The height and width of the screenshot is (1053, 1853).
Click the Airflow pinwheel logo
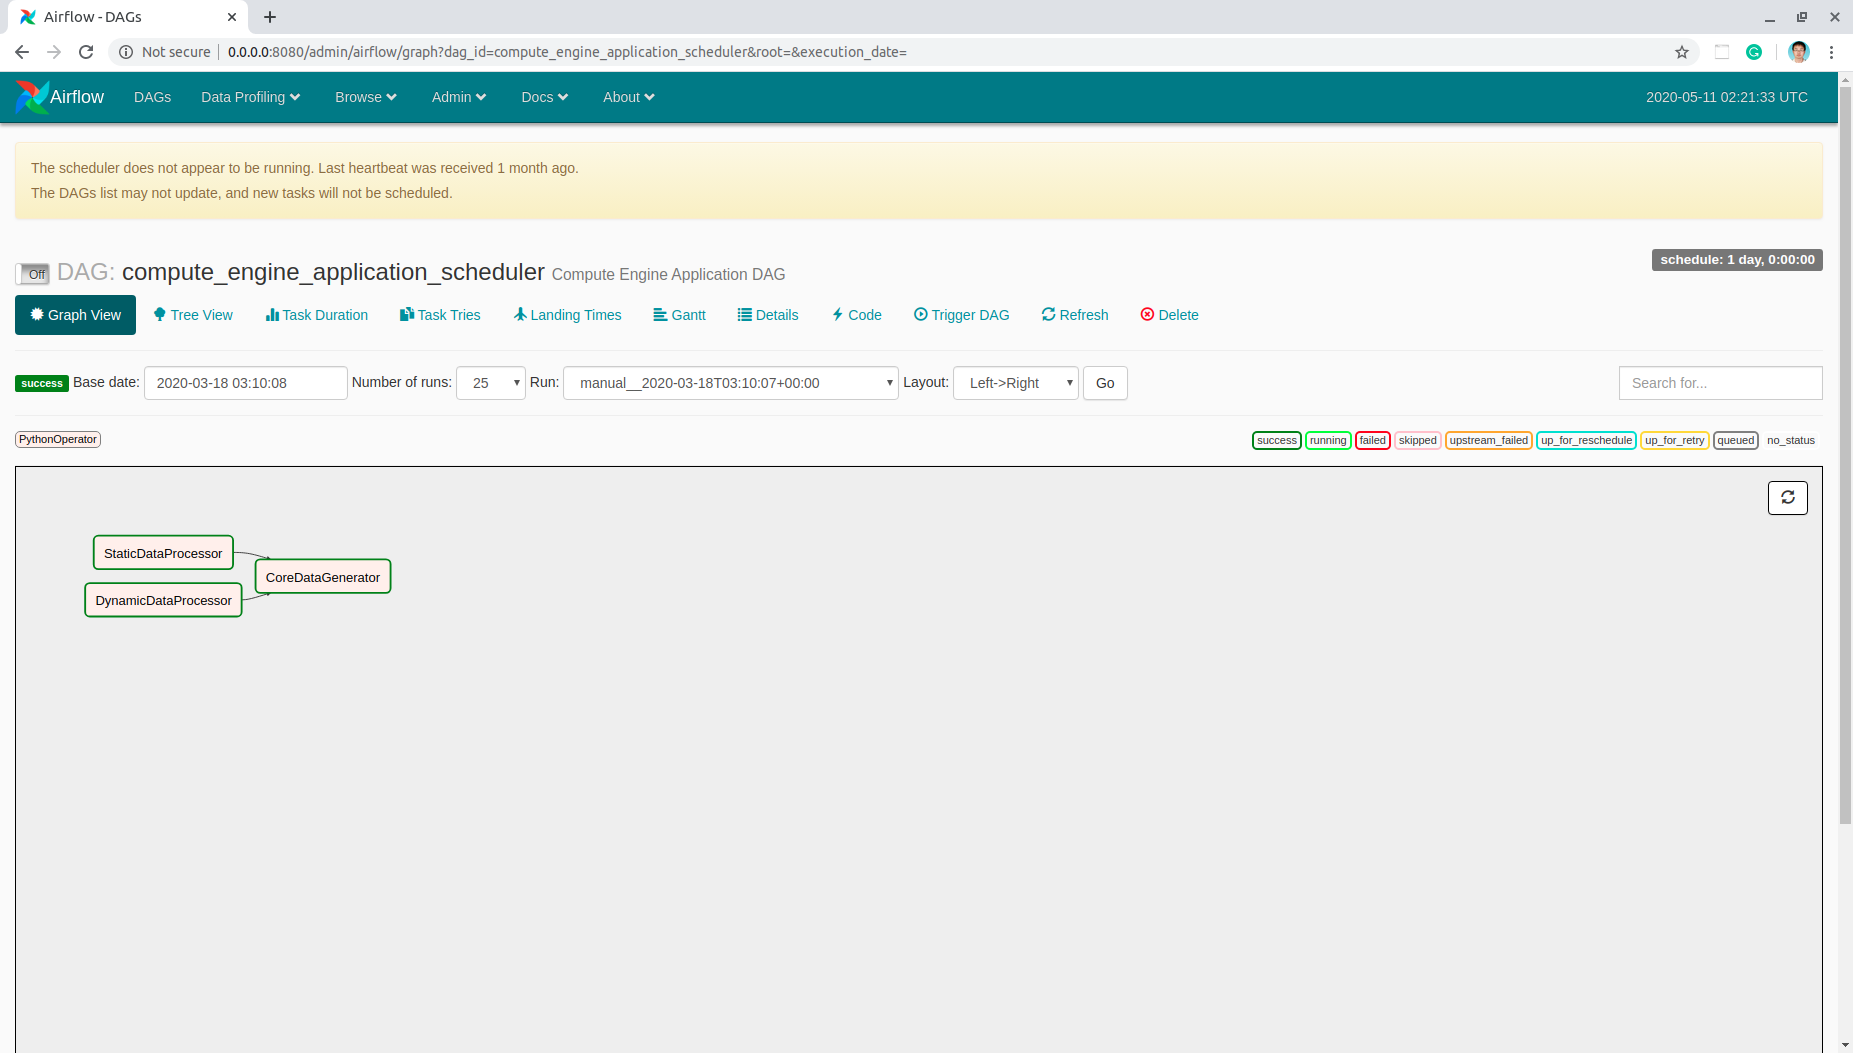tap(32, 97)
